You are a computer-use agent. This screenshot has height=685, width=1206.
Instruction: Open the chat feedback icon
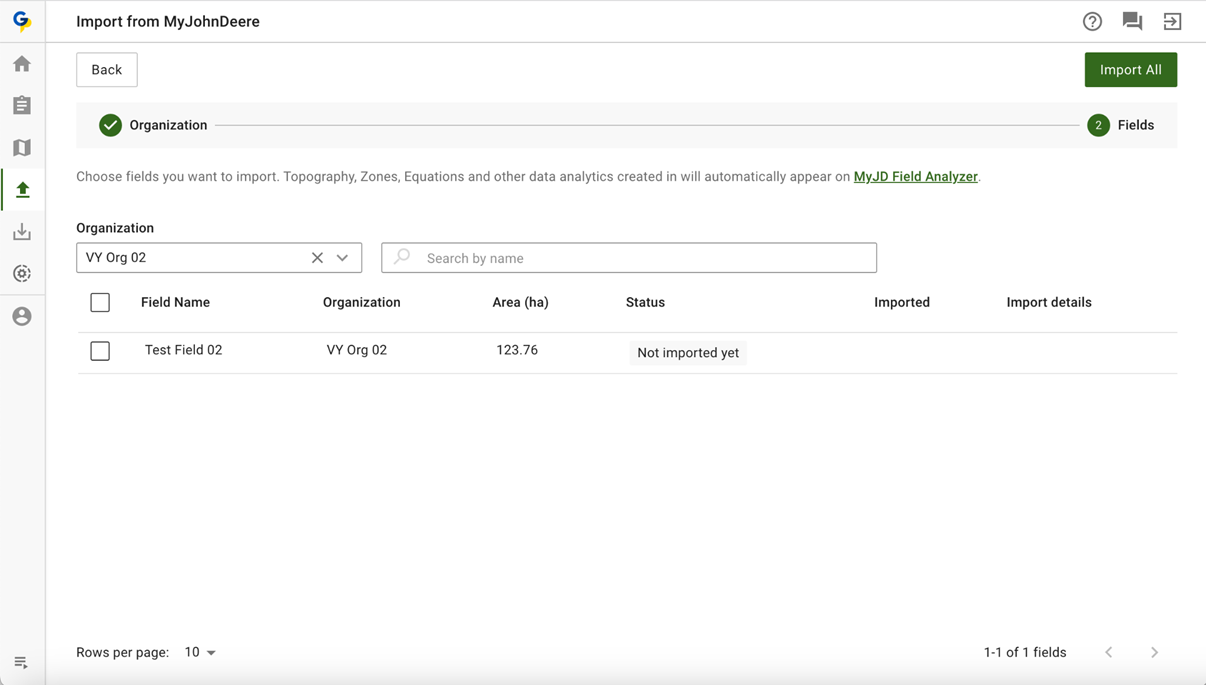click(1132, 21)
